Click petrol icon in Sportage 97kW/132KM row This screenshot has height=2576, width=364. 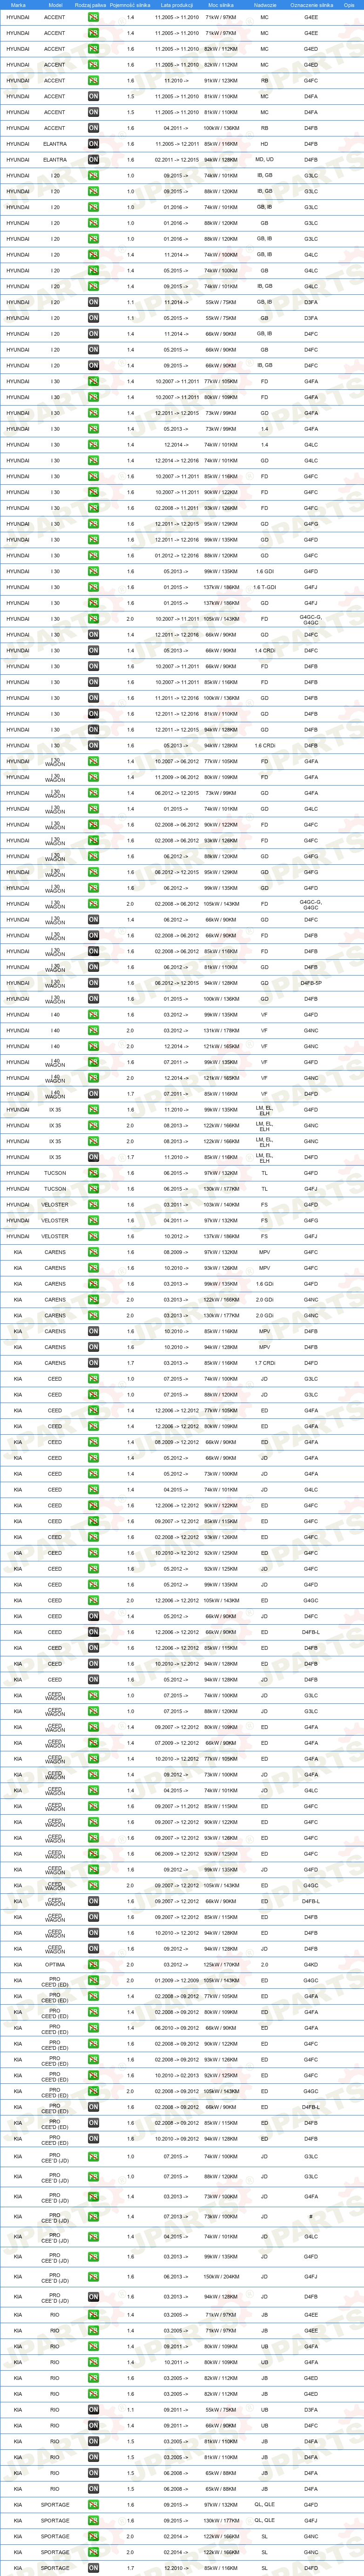pos(93,2505)
